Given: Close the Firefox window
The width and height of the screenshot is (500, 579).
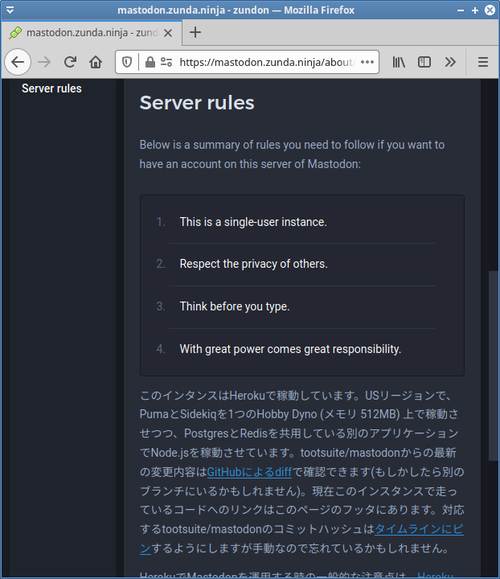Looking at the screenshot, I should point(490,10).
